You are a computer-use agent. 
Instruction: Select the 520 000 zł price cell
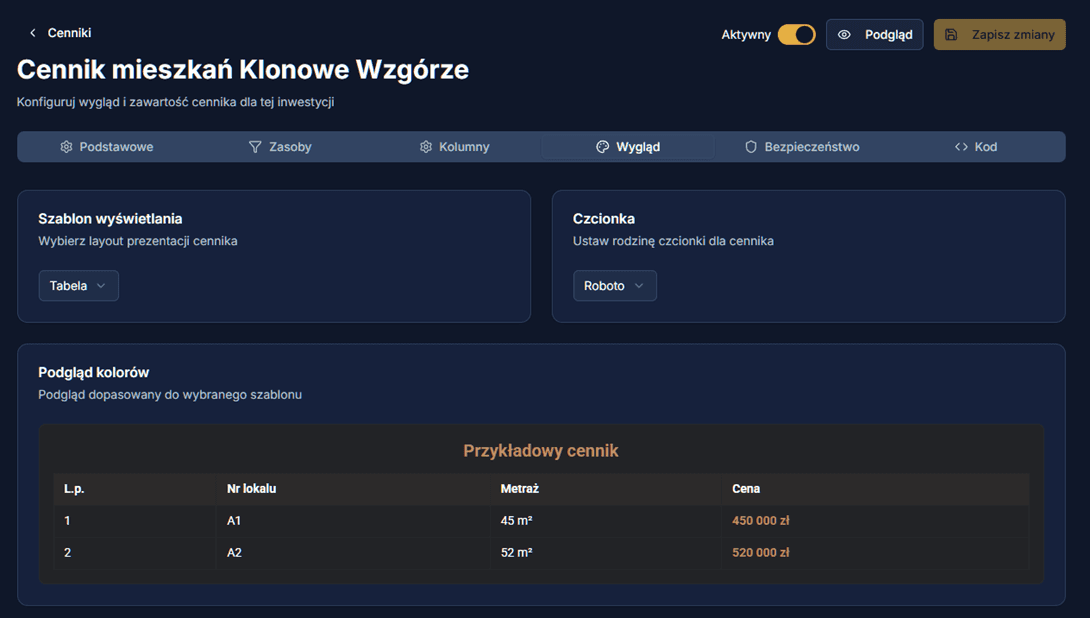760,551
